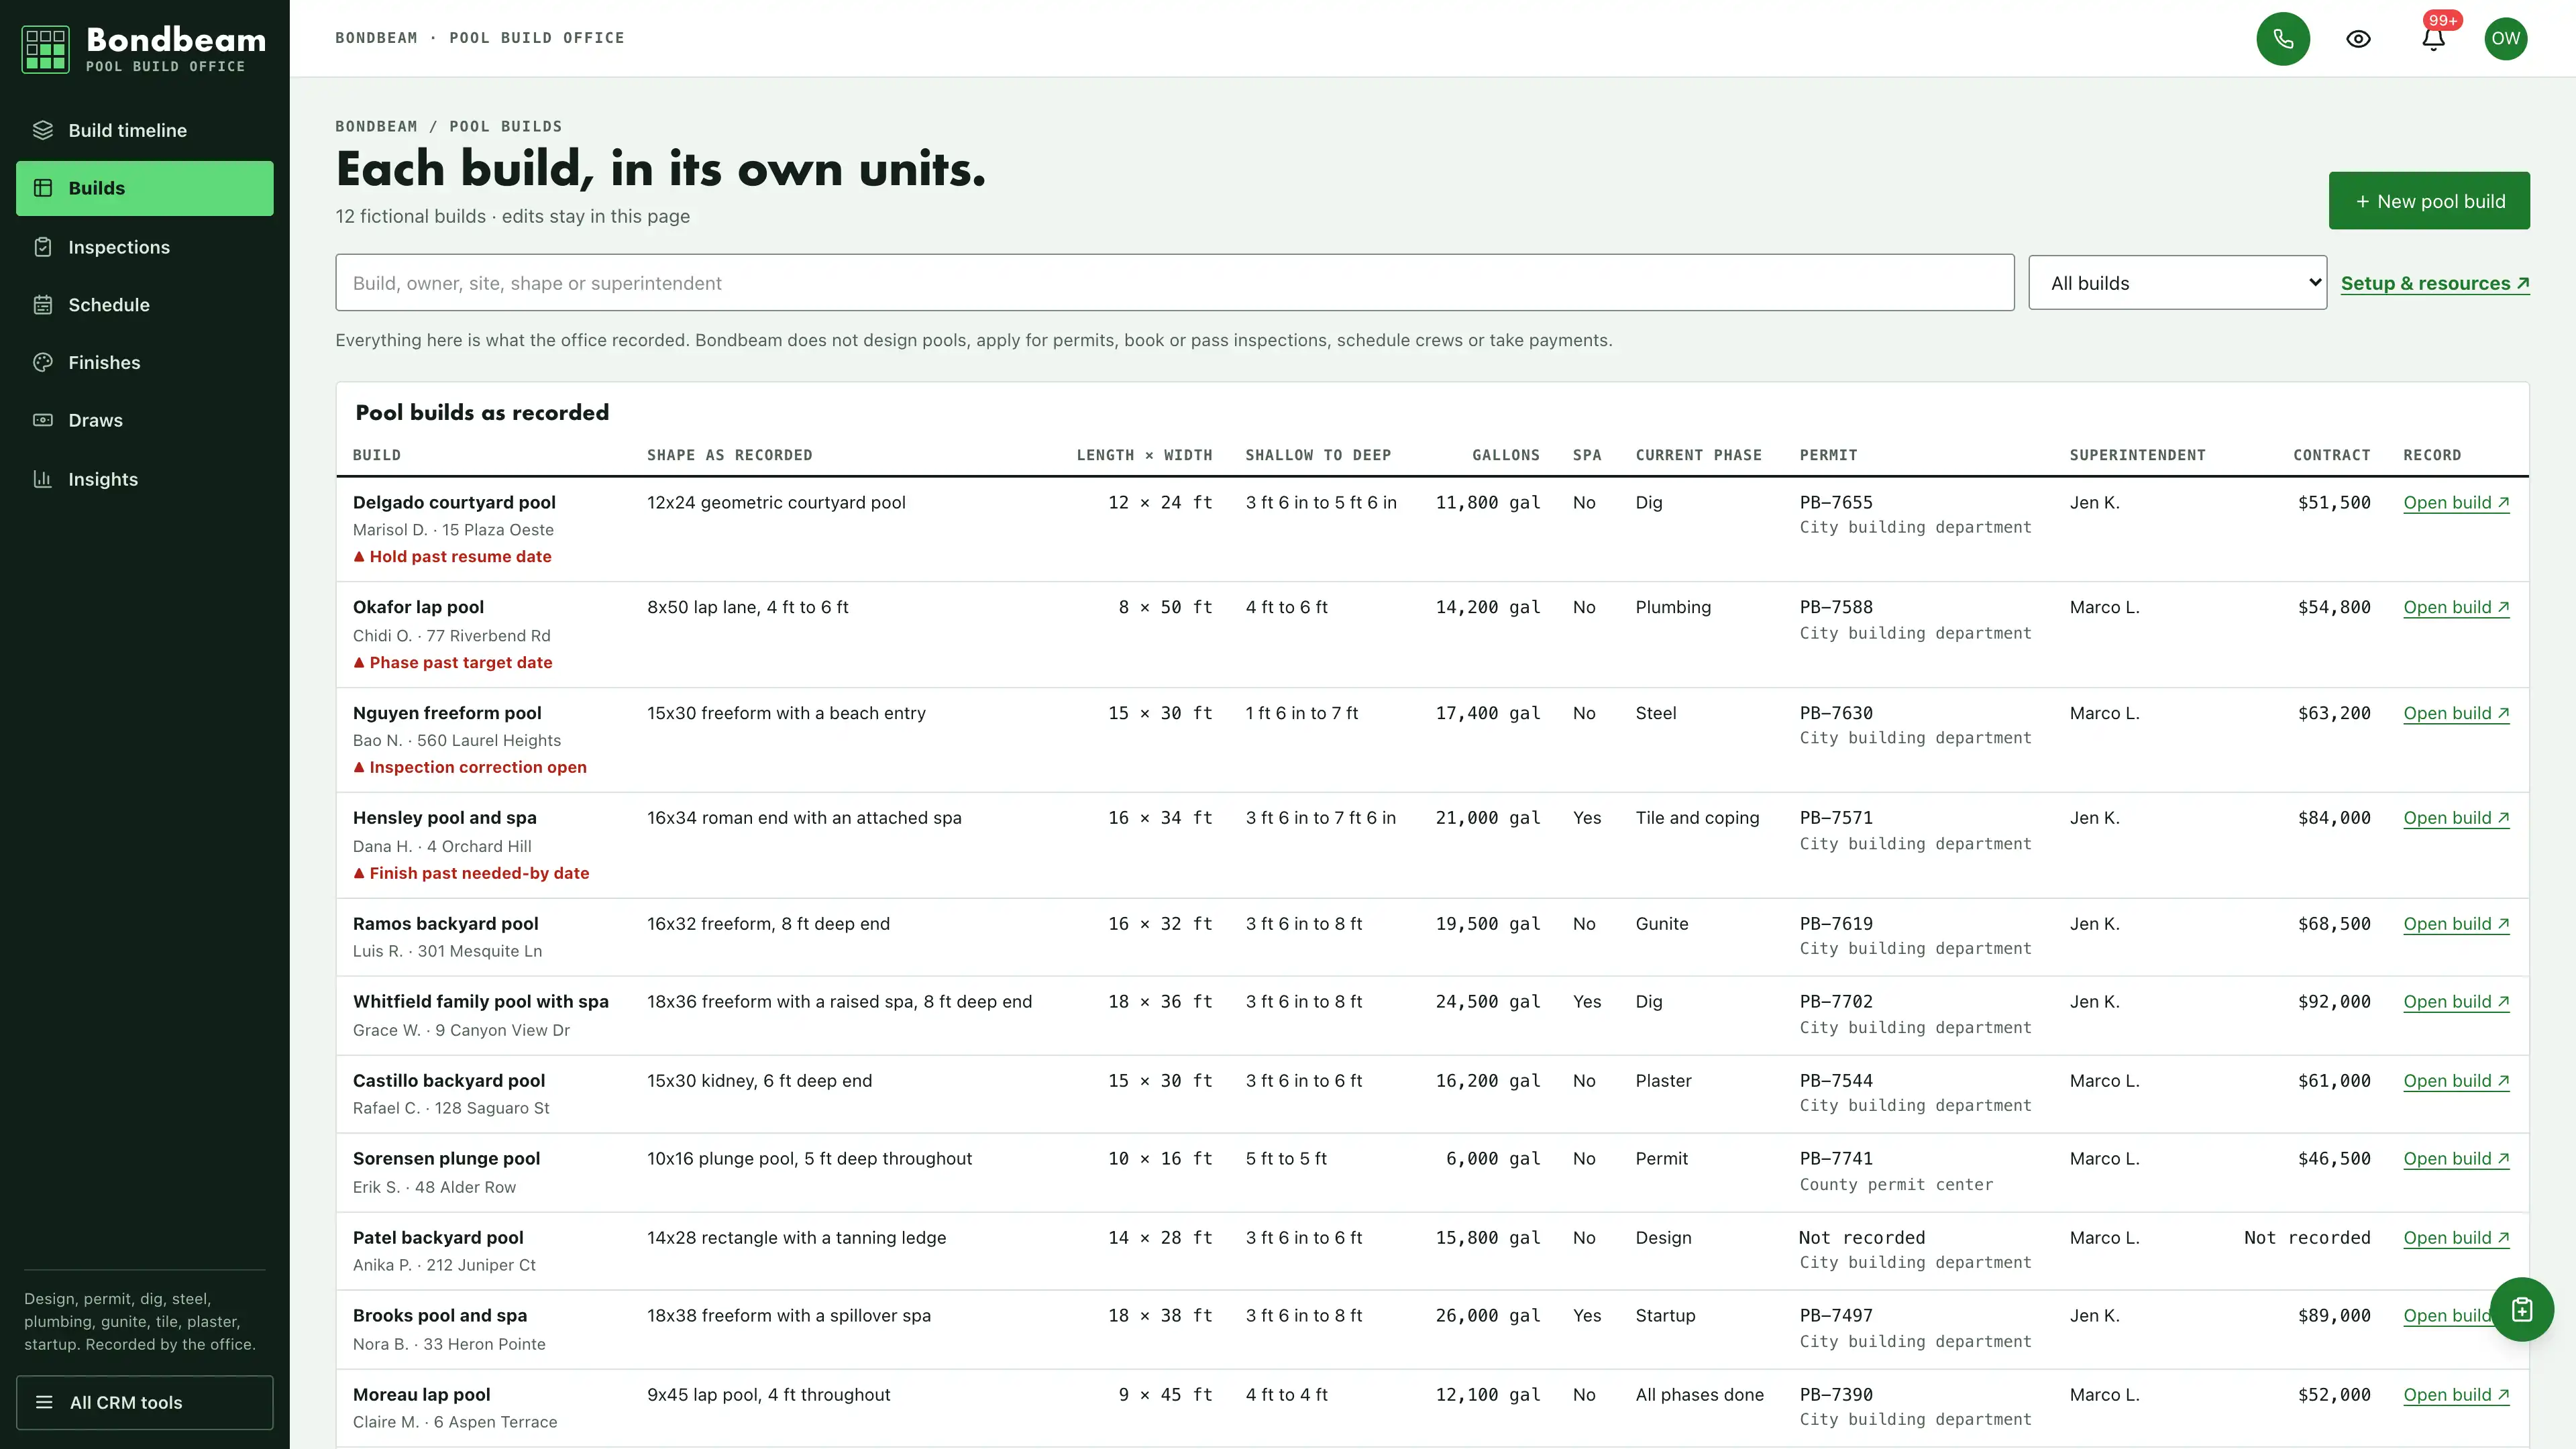
Task: Click the $92,000 contract value
Action: coord(2333,1002)
